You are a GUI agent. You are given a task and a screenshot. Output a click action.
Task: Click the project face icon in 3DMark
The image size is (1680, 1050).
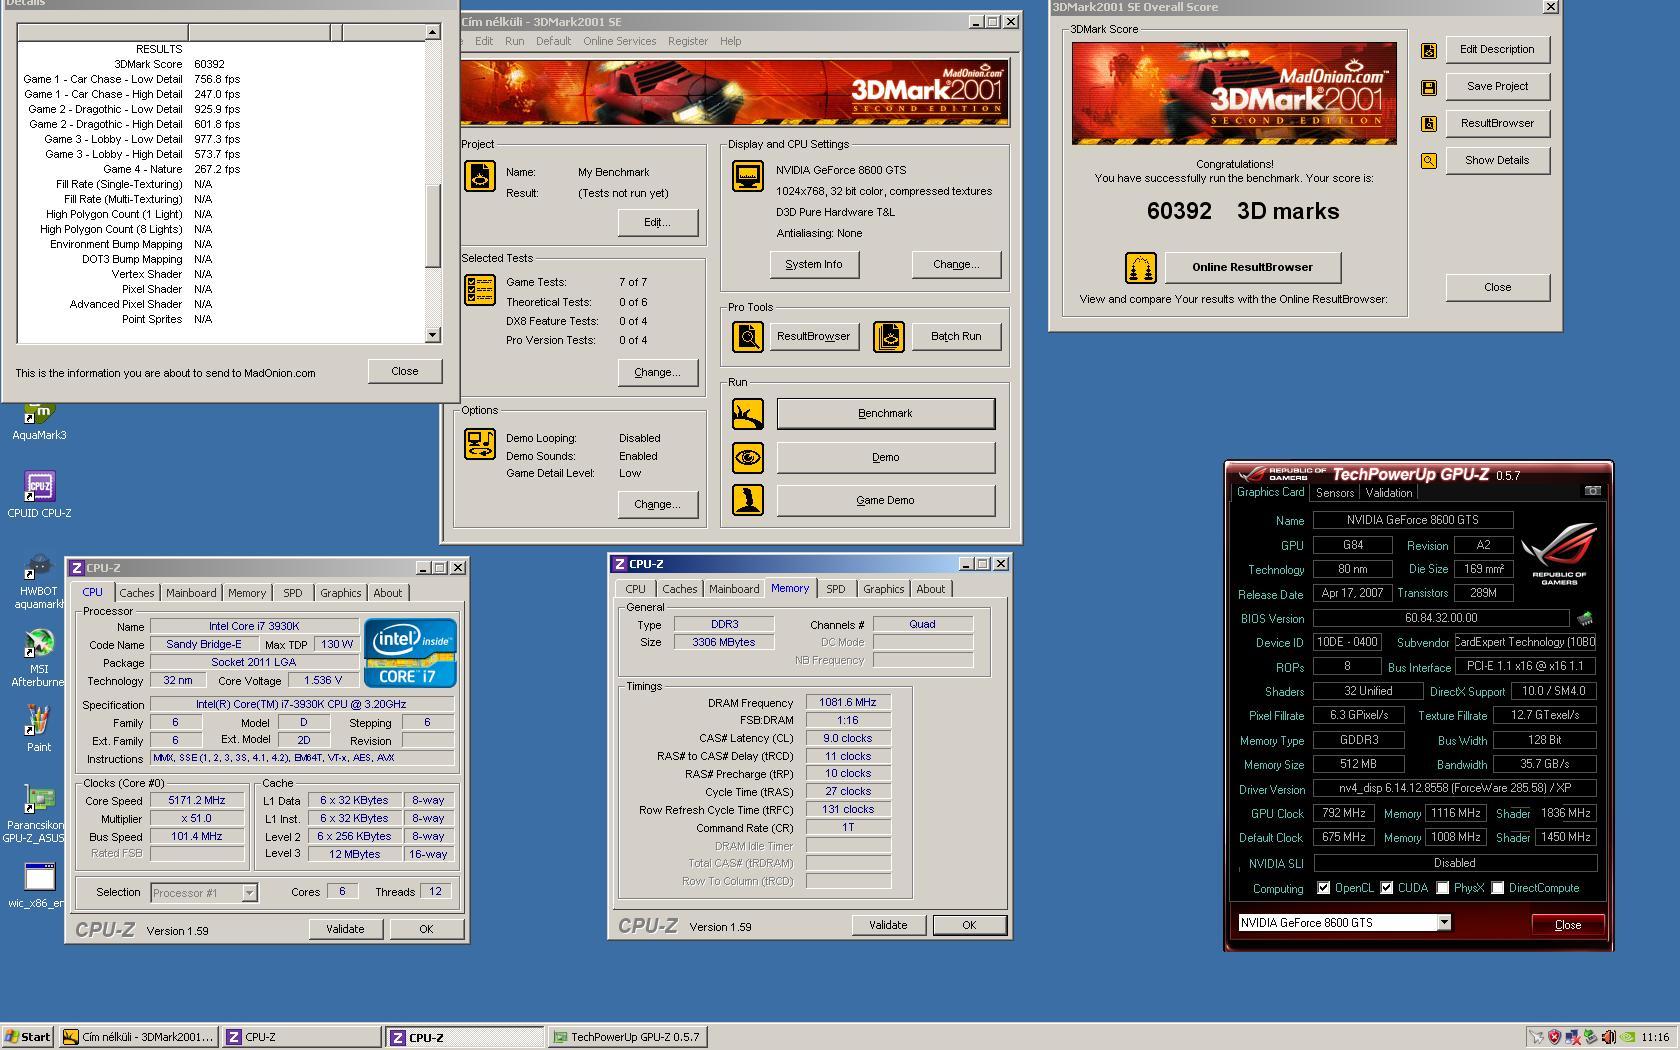point(480,177)
